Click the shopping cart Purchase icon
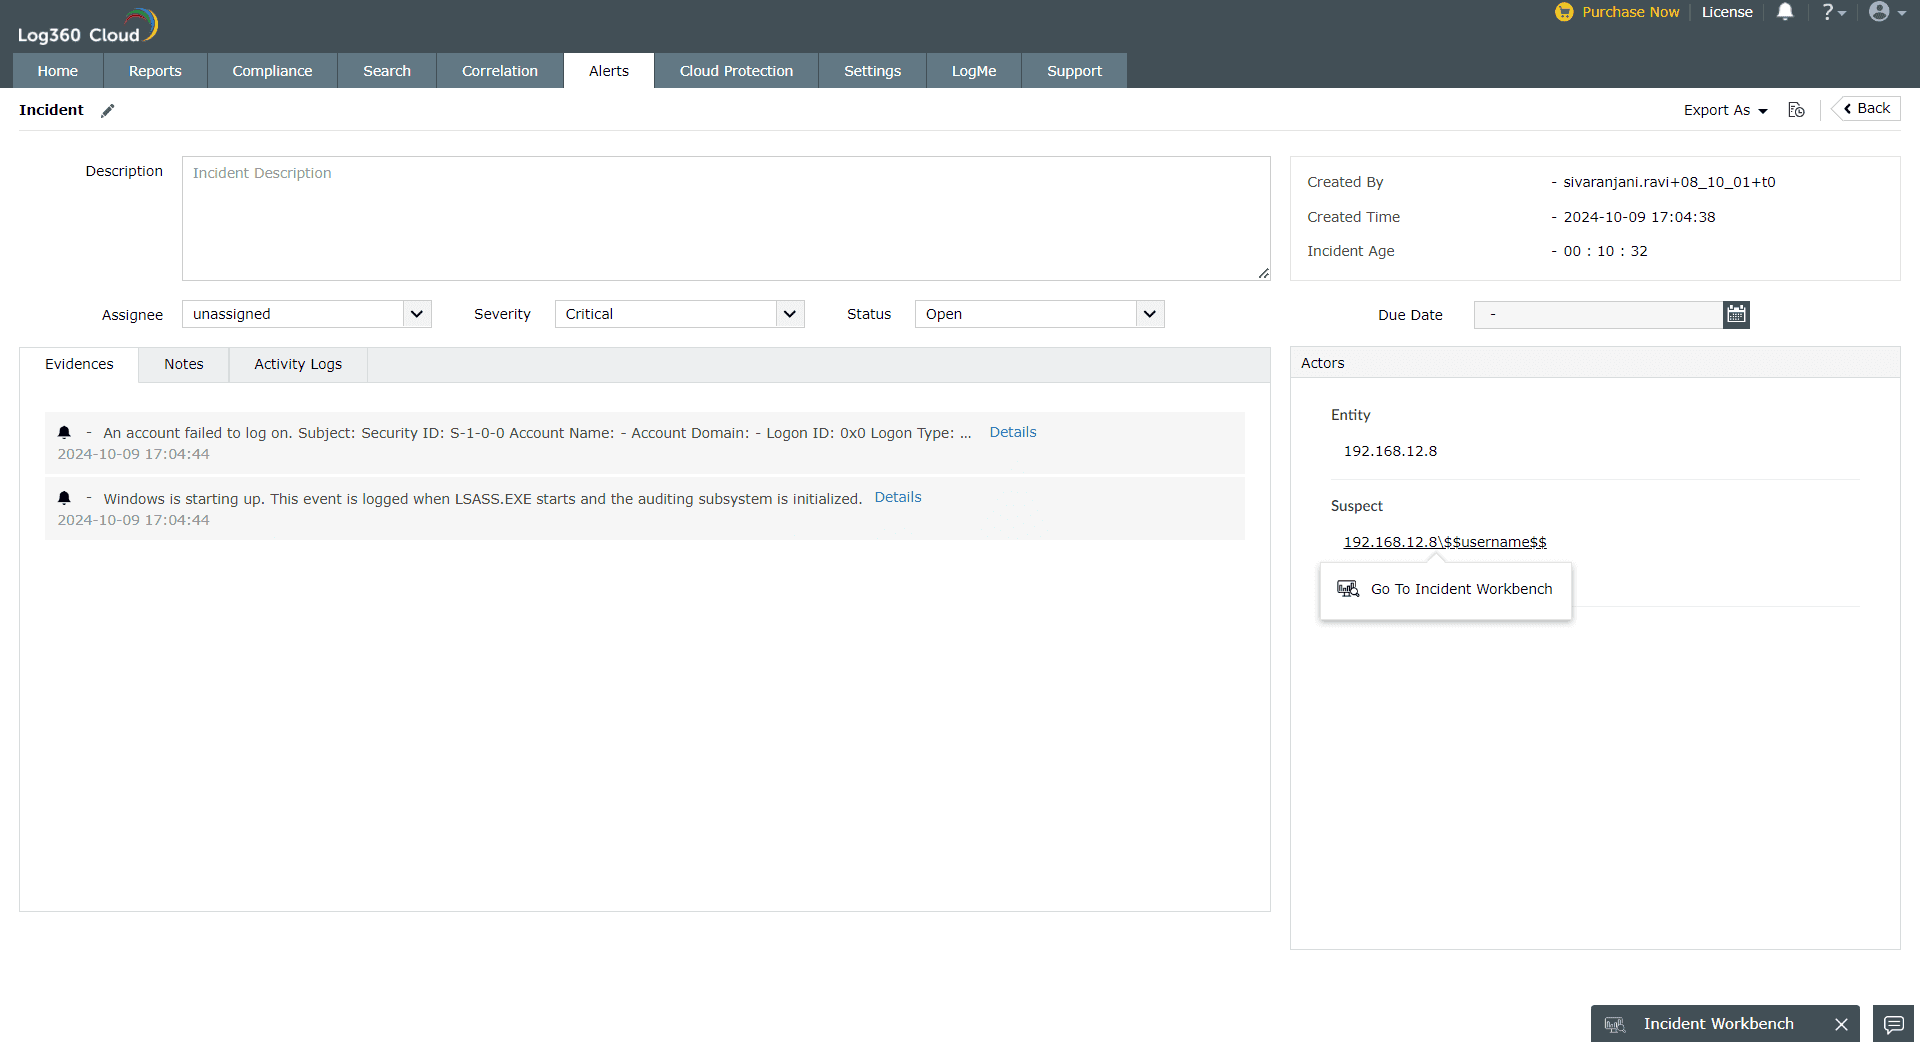The width and height of the screenshot is (1920, 1042). click(1565, 12)
